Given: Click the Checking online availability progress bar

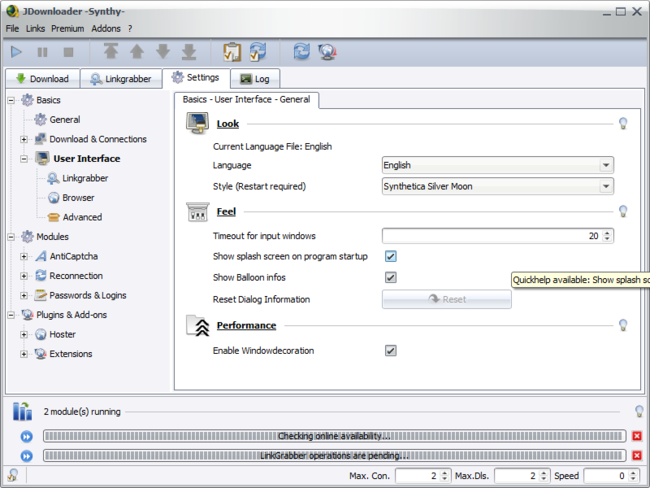Looking at the screenshot, I should click(x=335, y=436).
